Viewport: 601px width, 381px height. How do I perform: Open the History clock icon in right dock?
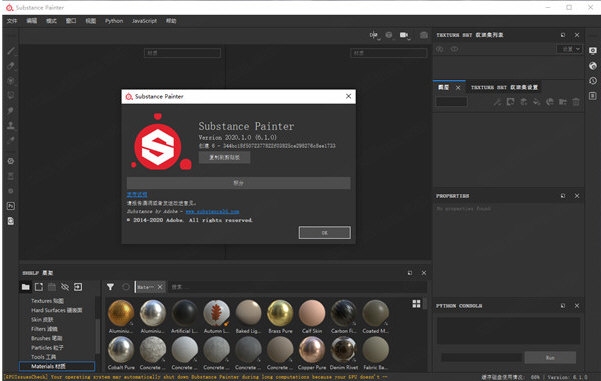coord(593,80)
